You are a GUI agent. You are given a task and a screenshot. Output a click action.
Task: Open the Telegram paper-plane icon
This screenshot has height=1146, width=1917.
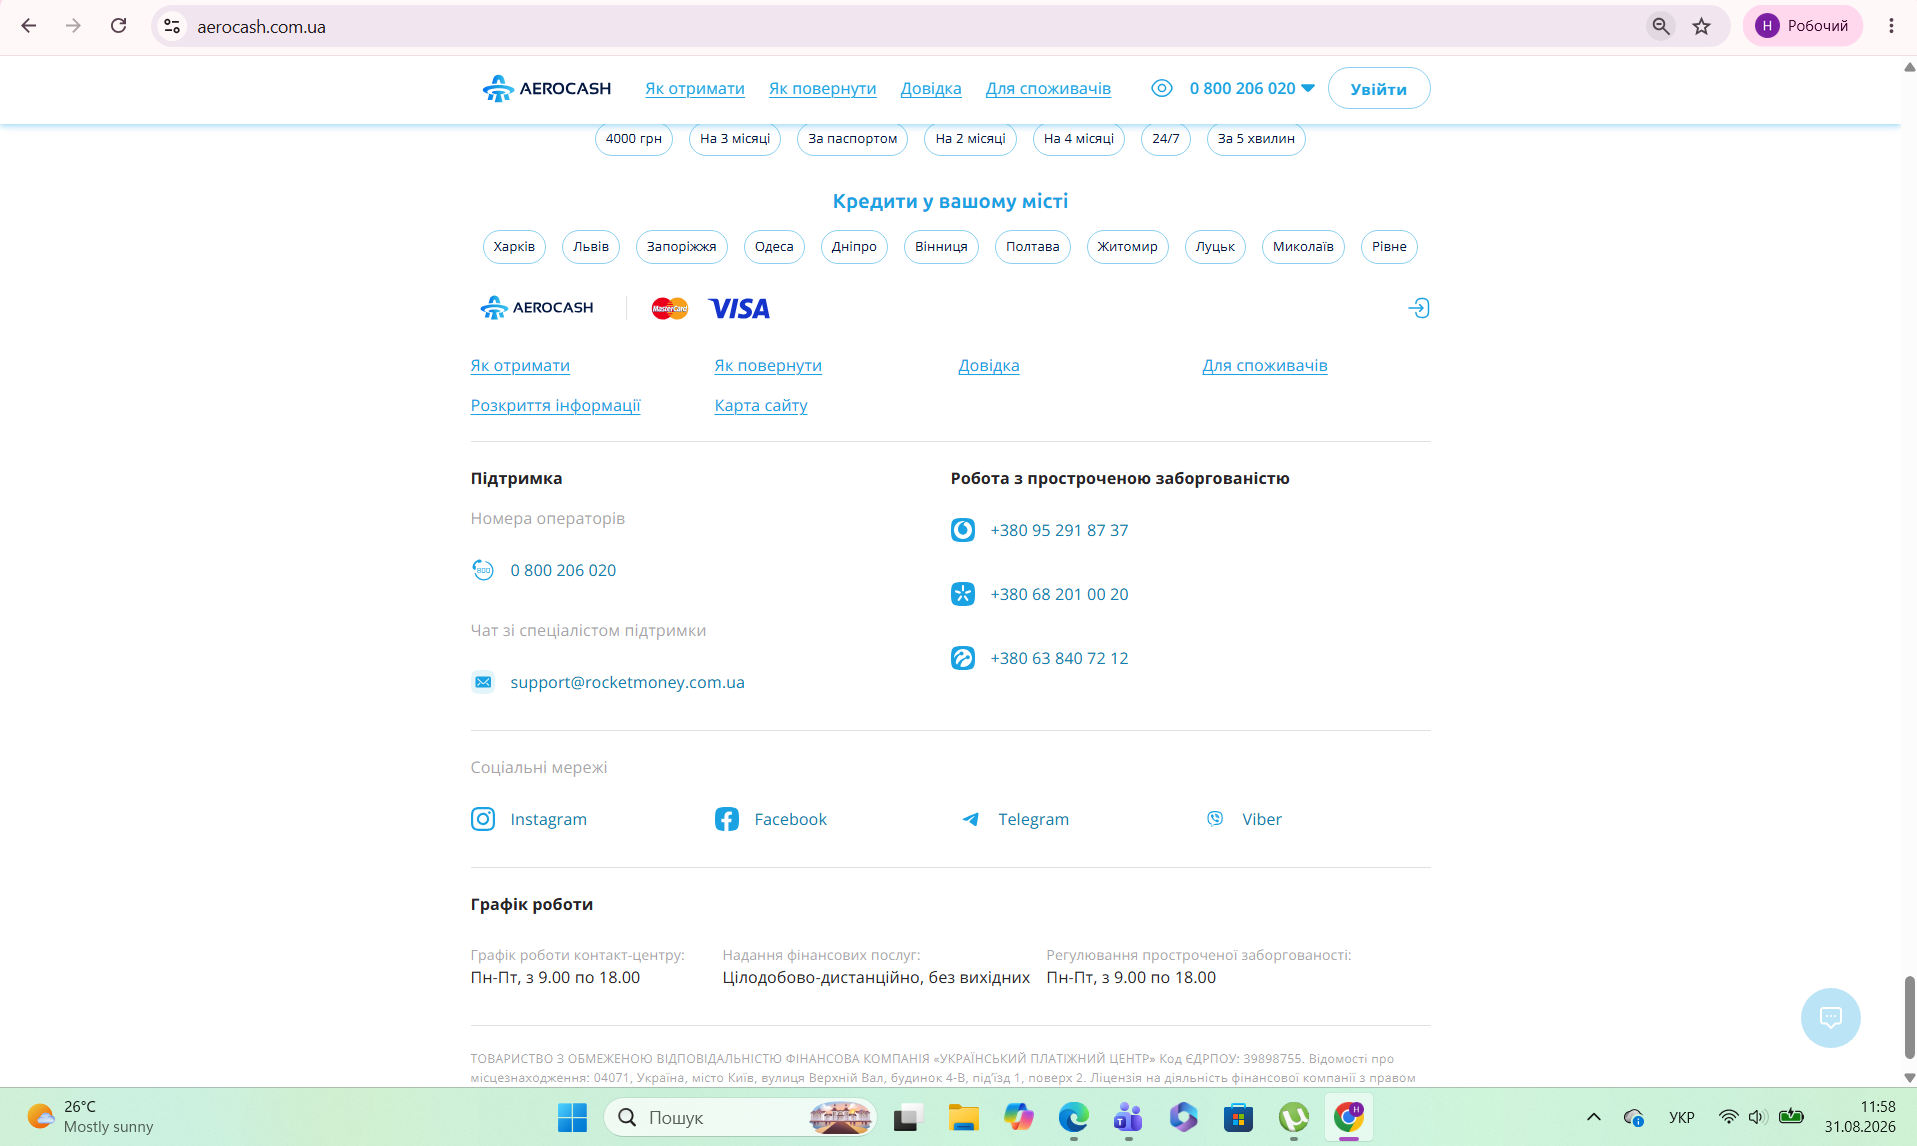(970, 819)
